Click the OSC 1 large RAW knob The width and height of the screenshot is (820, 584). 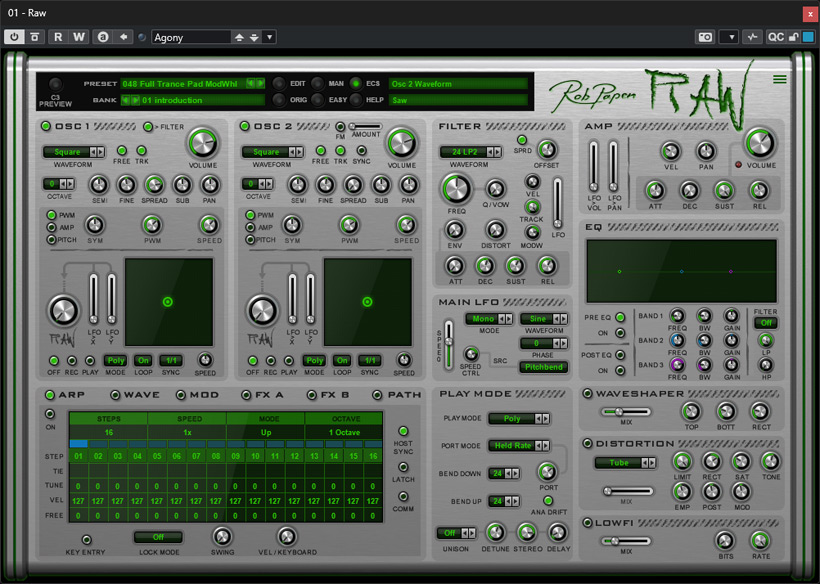point(63,310)
